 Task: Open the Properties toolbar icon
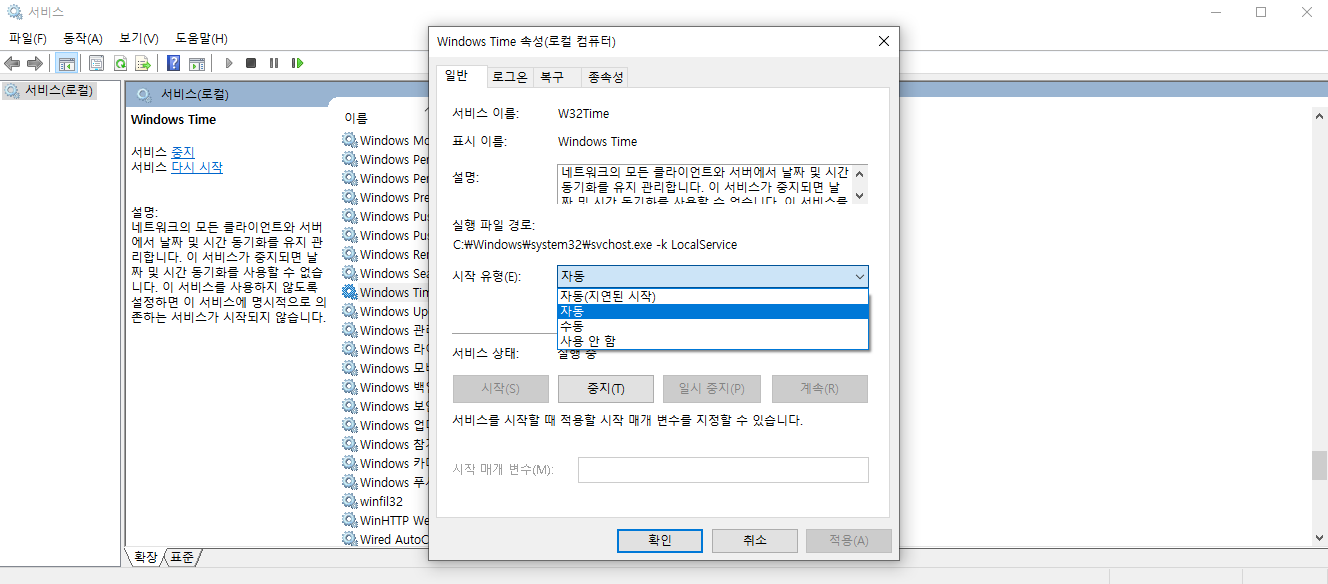[97, 63]
